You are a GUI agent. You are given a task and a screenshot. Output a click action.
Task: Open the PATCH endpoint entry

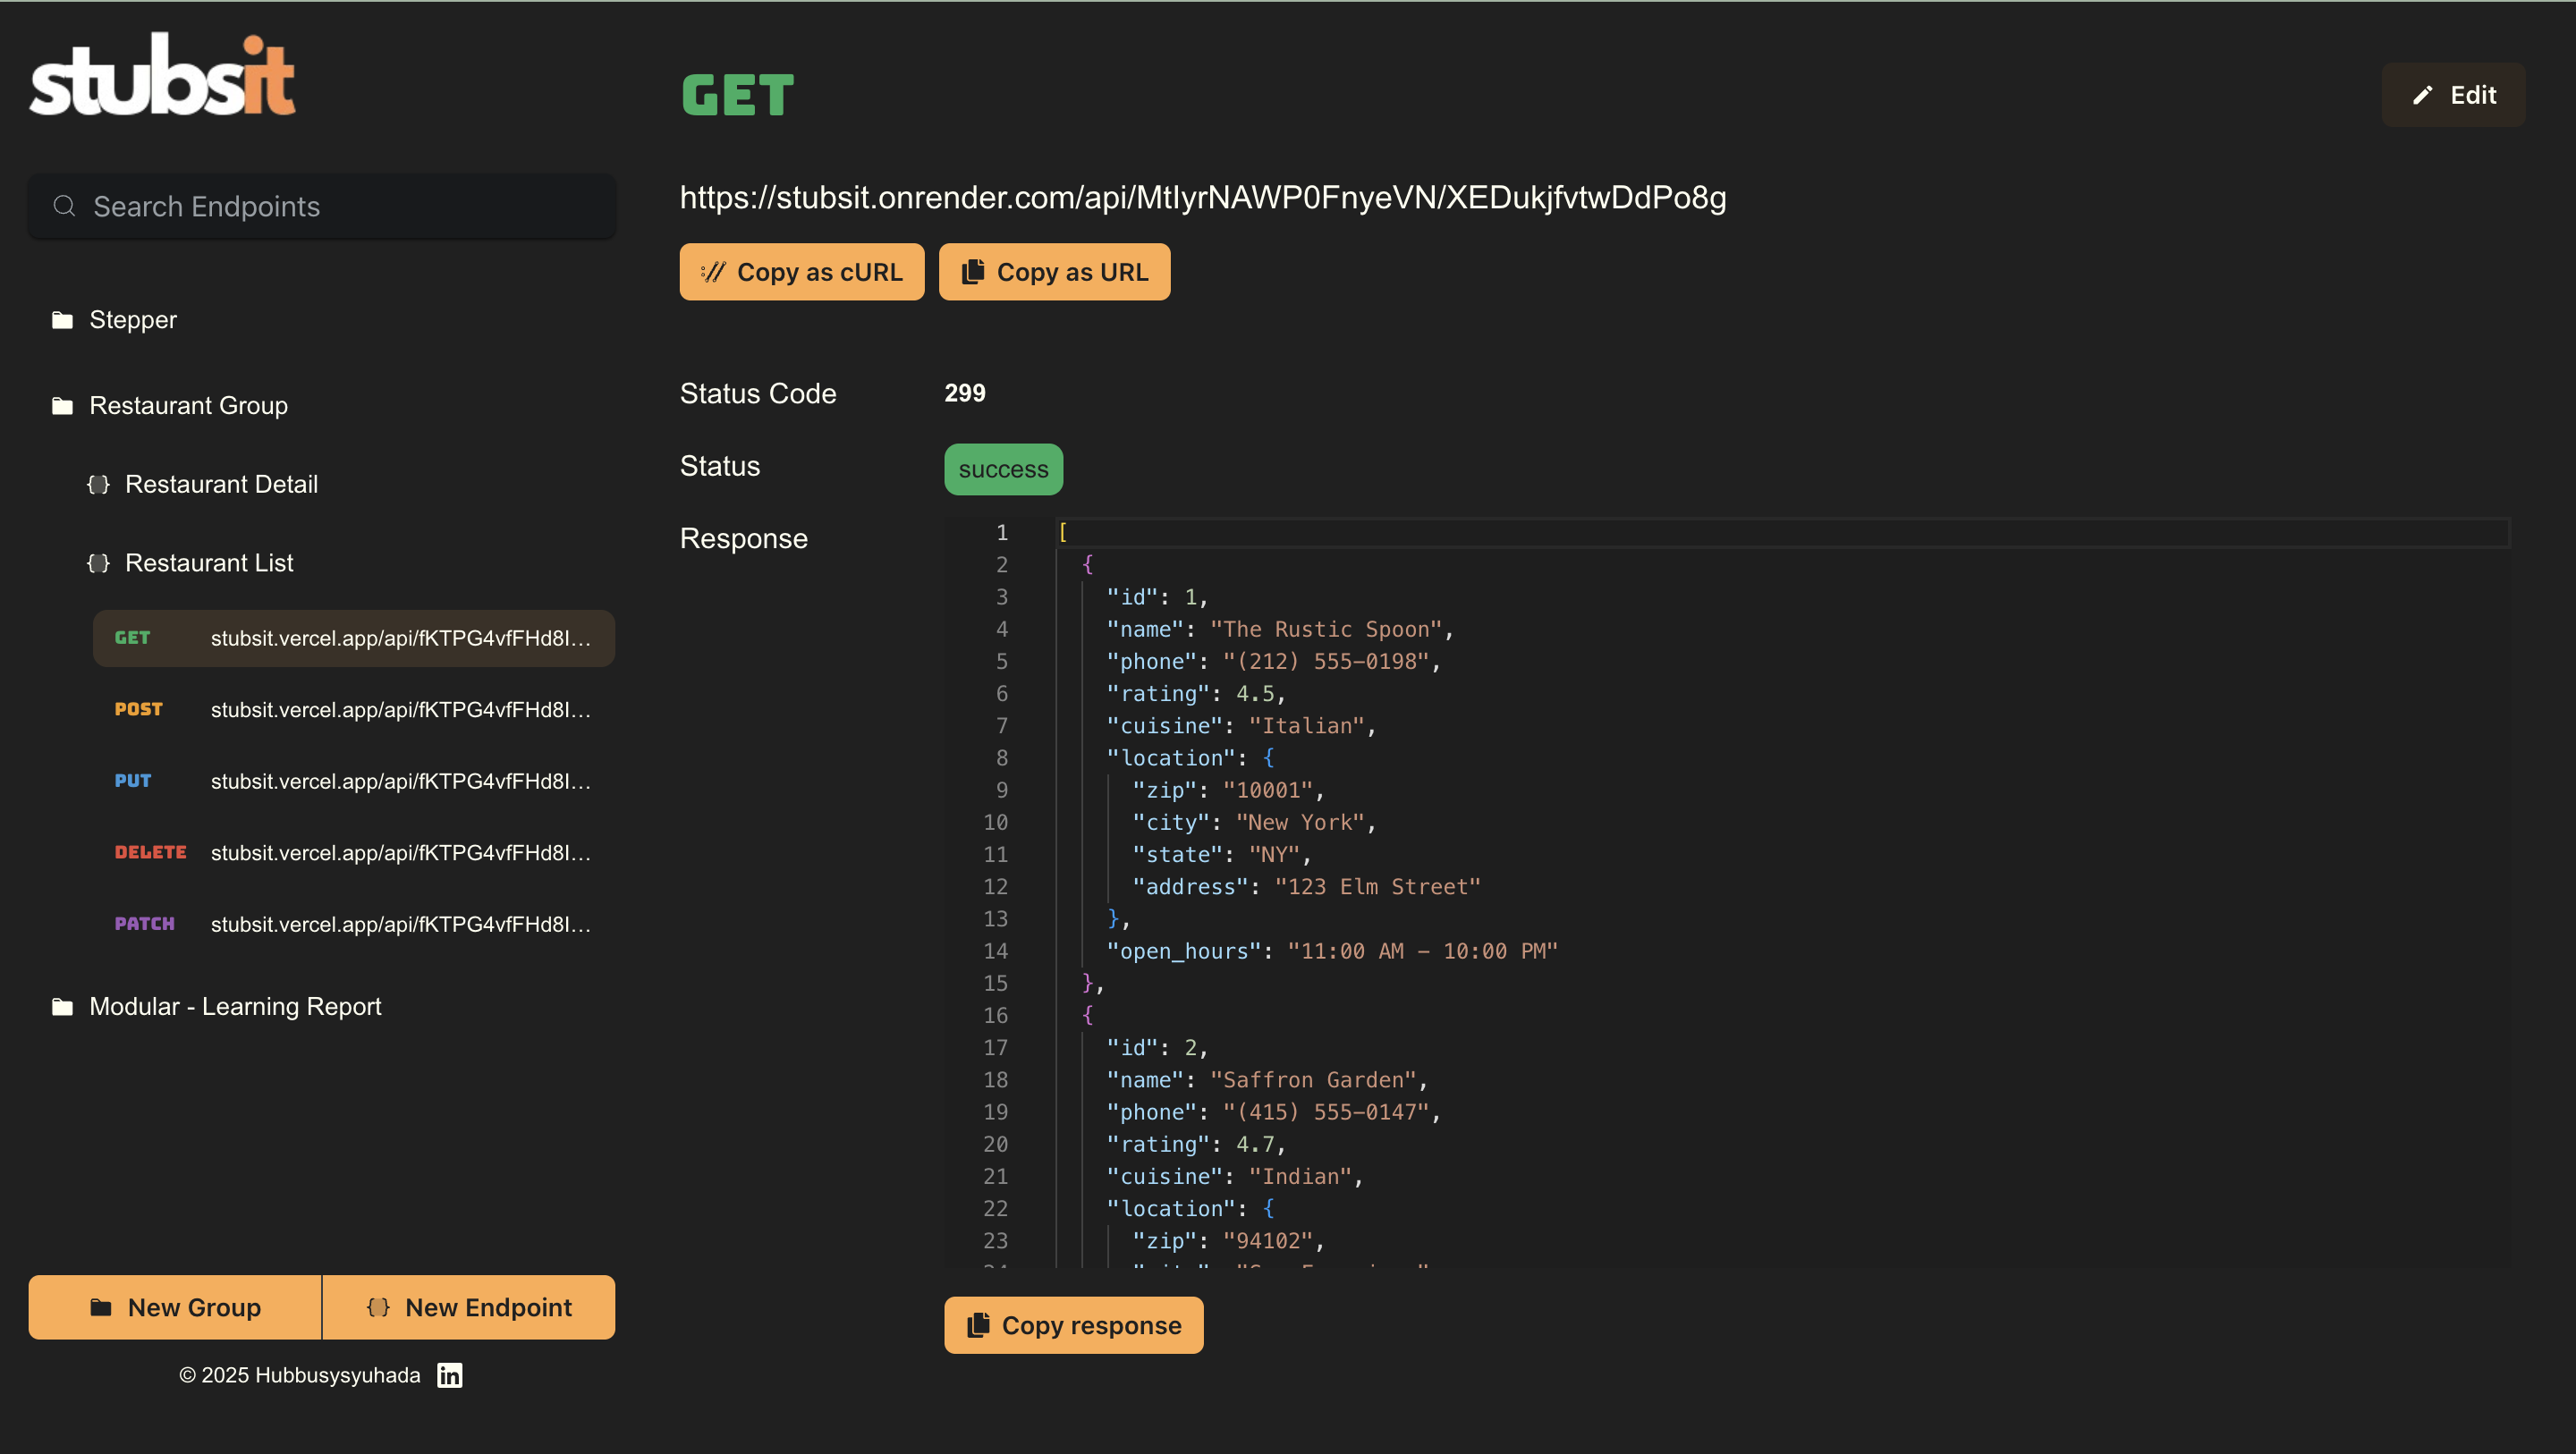pyautogui.click(x=353, y=924)
